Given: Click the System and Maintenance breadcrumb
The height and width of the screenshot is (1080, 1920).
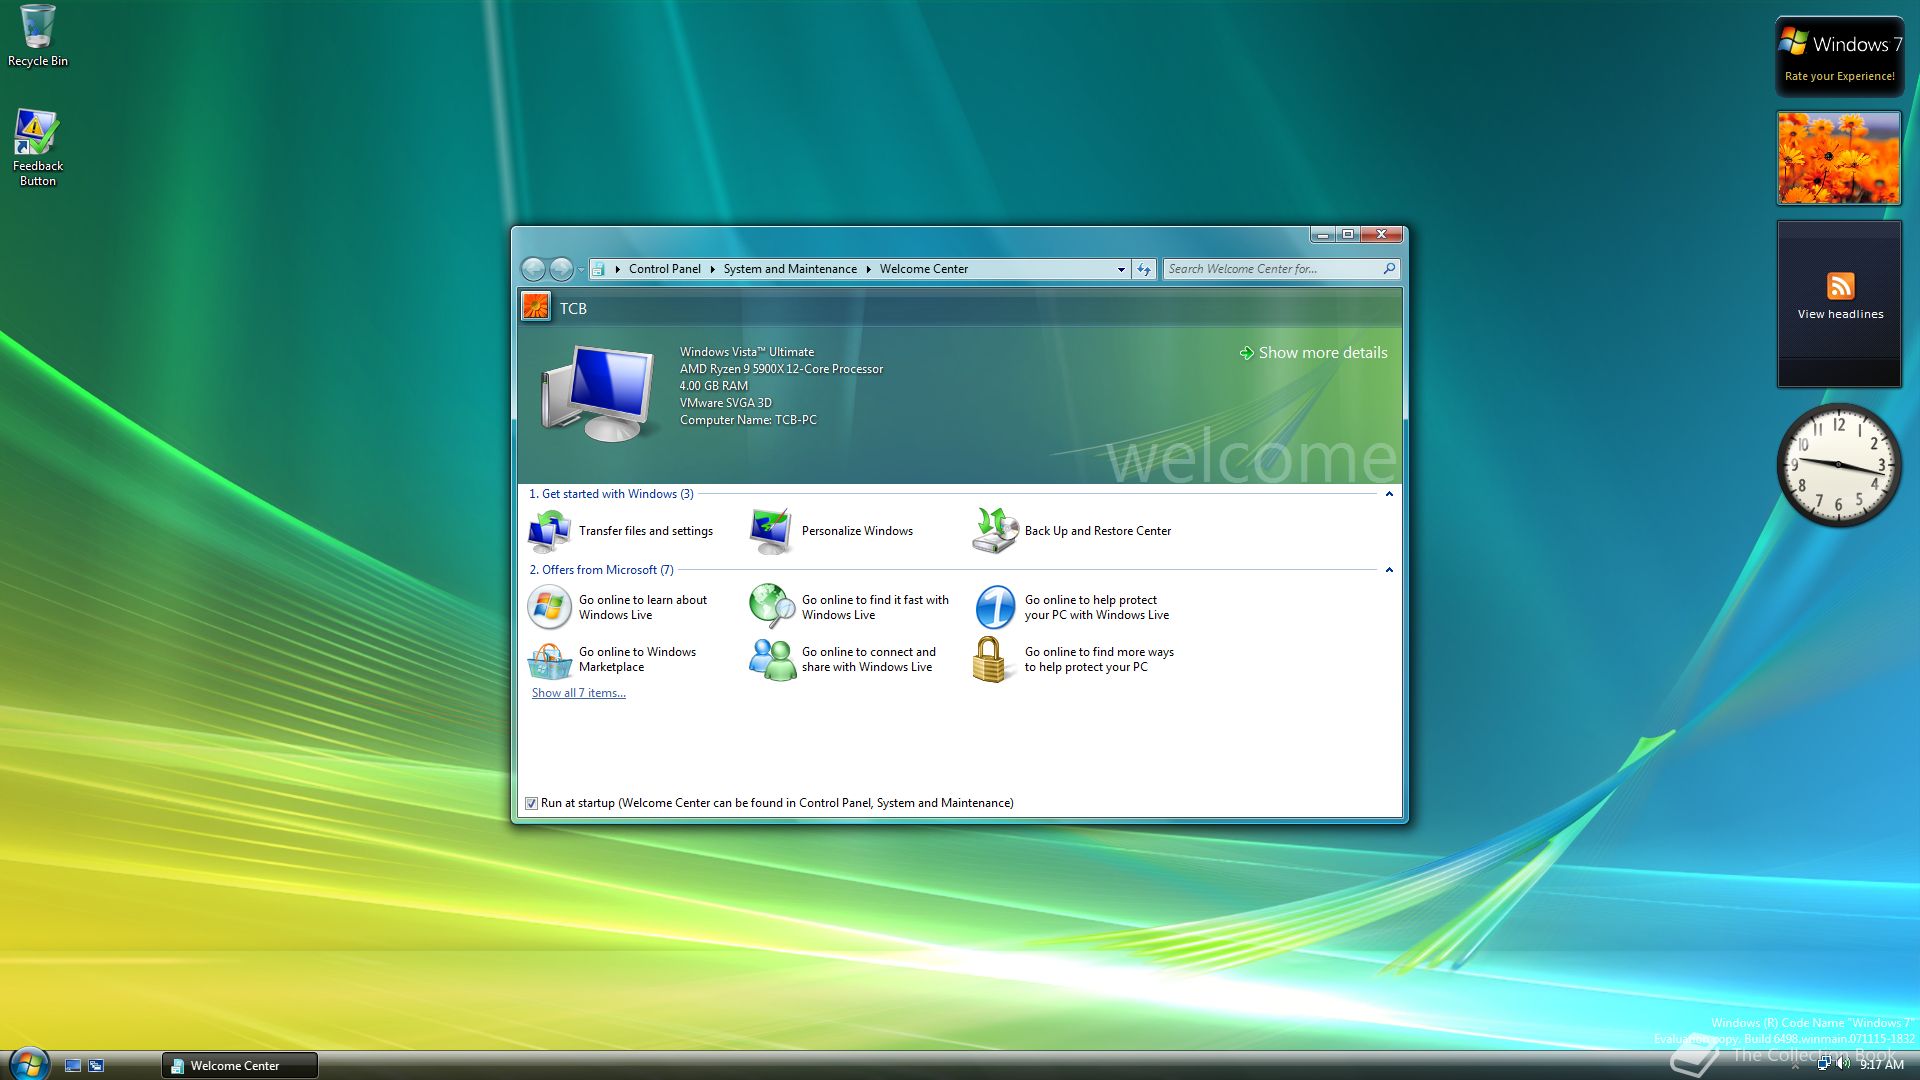Looking at the screenshot, I should point(790,269).
